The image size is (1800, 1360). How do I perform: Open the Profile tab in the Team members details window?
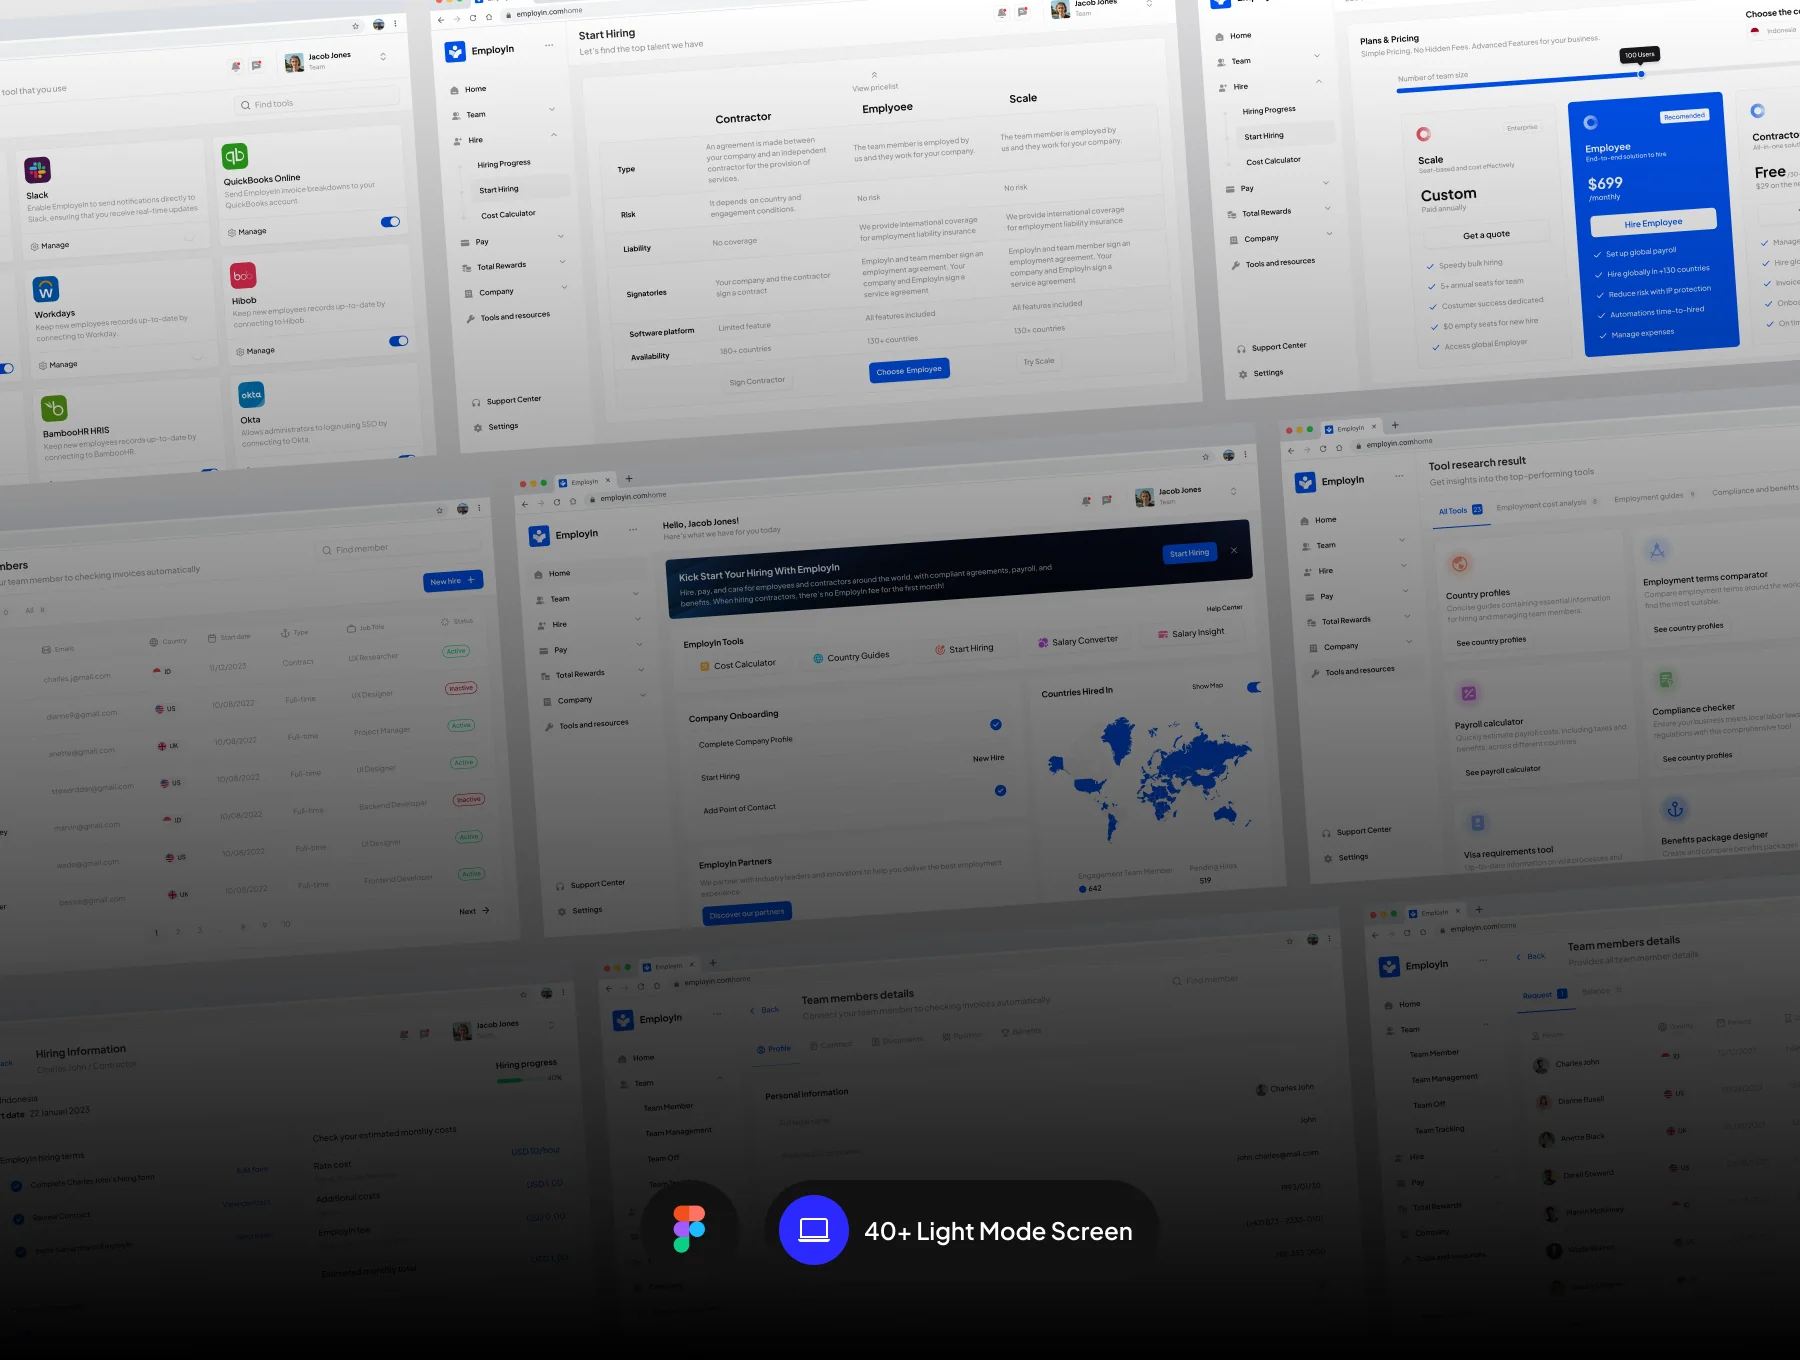click(x=774, y=1049)
